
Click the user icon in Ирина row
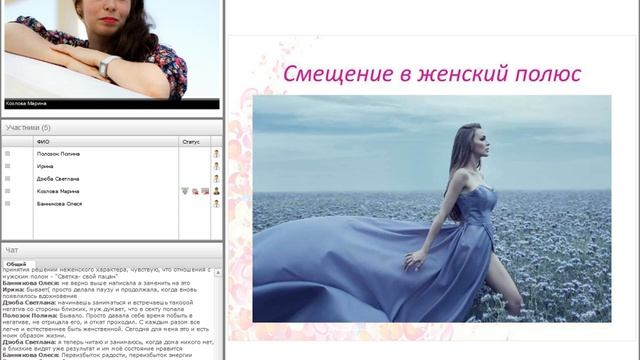(216, 166)
